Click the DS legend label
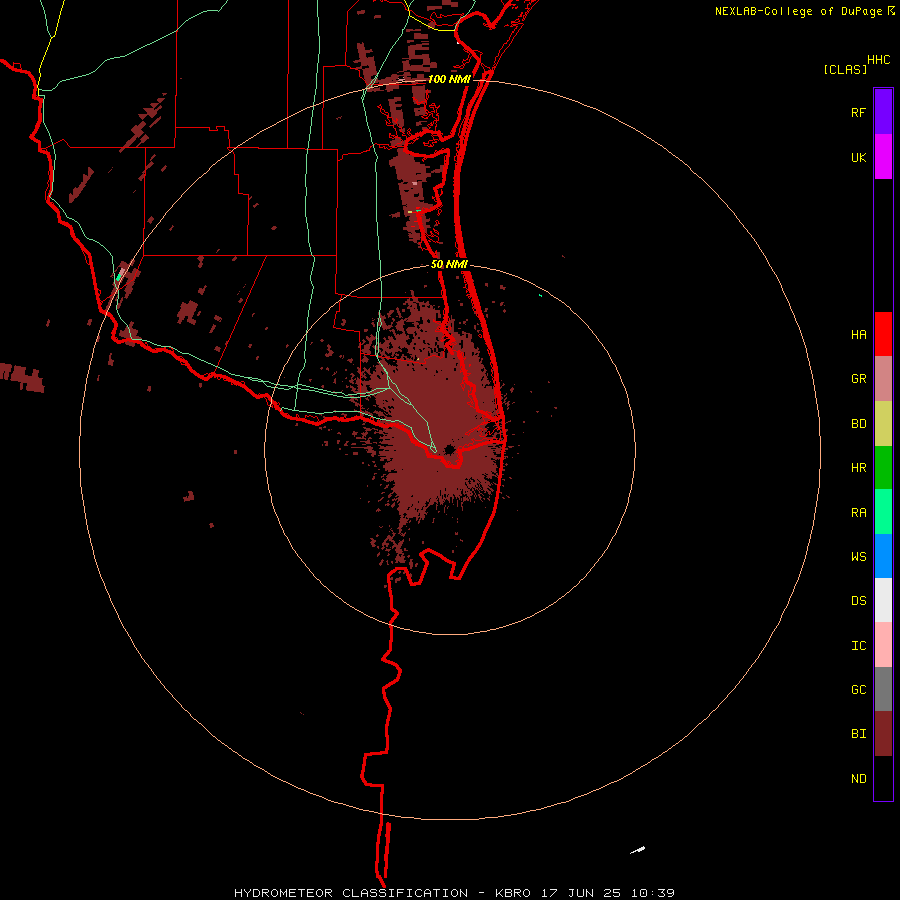Screen dimensions: 900x900 pos(858,601)
